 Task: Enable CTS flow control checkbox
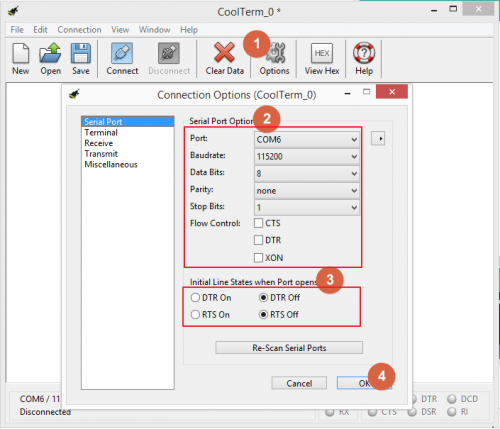click(x=258, y=223)
